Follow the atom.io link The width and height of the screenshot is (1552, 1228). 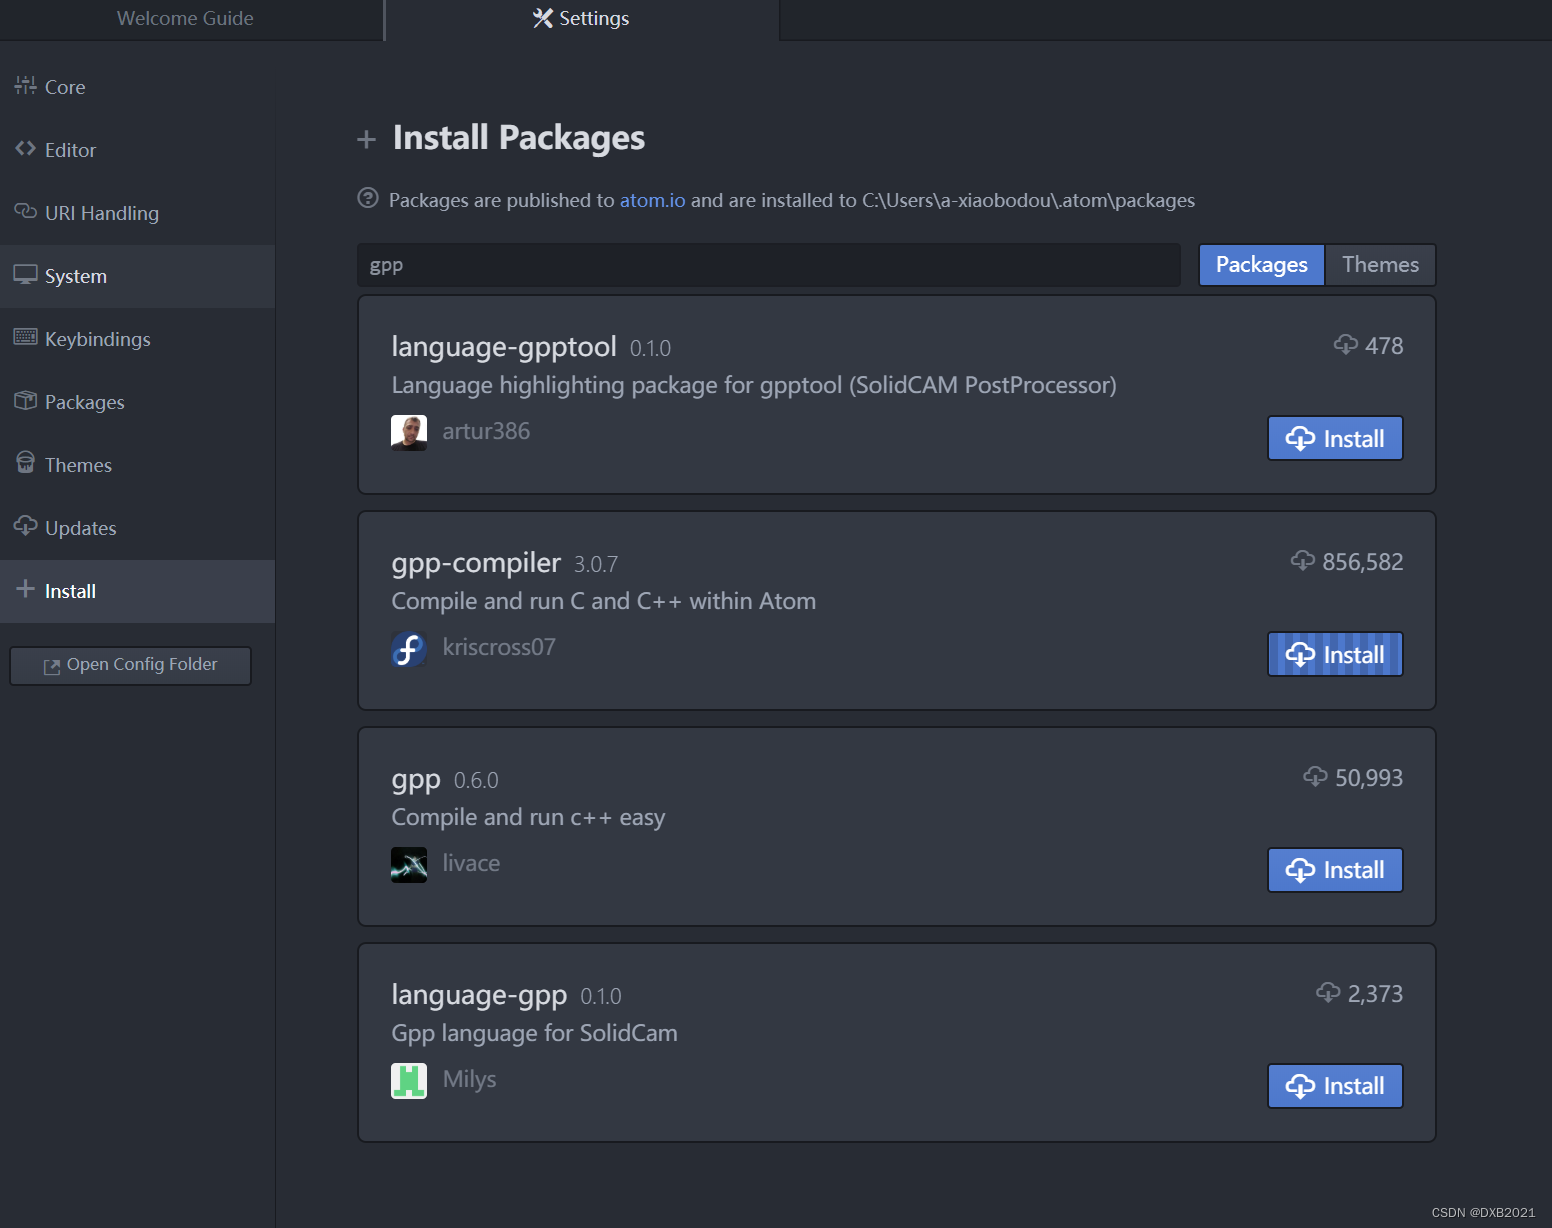point(652,200)
